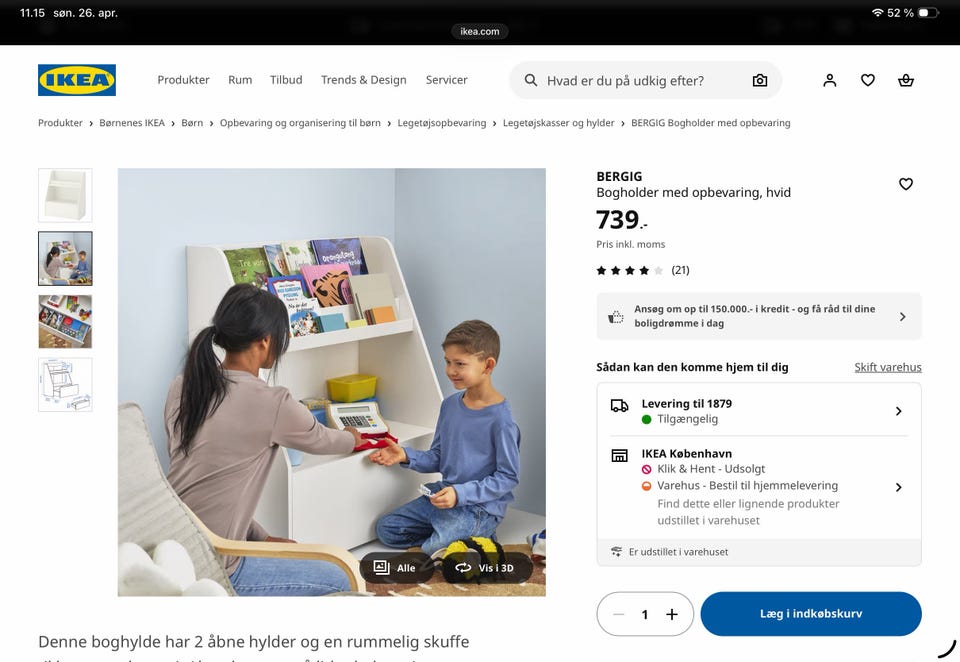This screenshot has width=960, height=662.
Task: Open the Tilbud menu item
Action: pyautogui.click(x=286, y=80)
